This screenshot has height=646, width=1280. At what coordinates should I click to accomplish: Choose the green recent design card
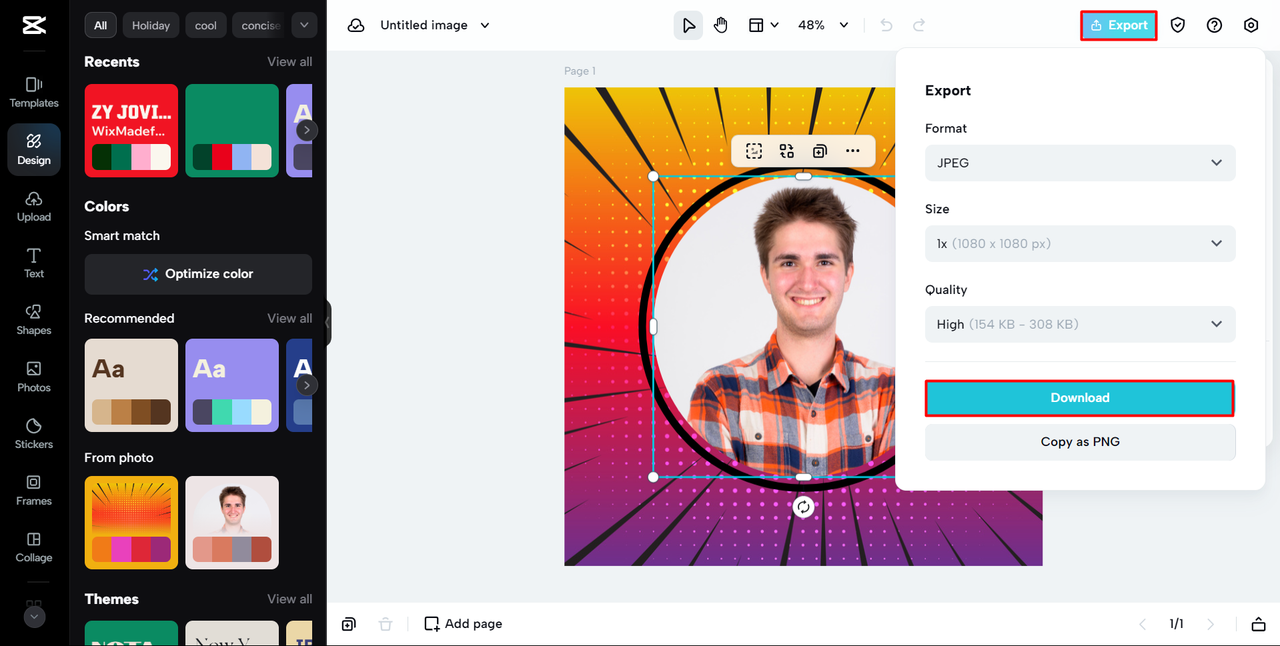[x=232, y=131]
